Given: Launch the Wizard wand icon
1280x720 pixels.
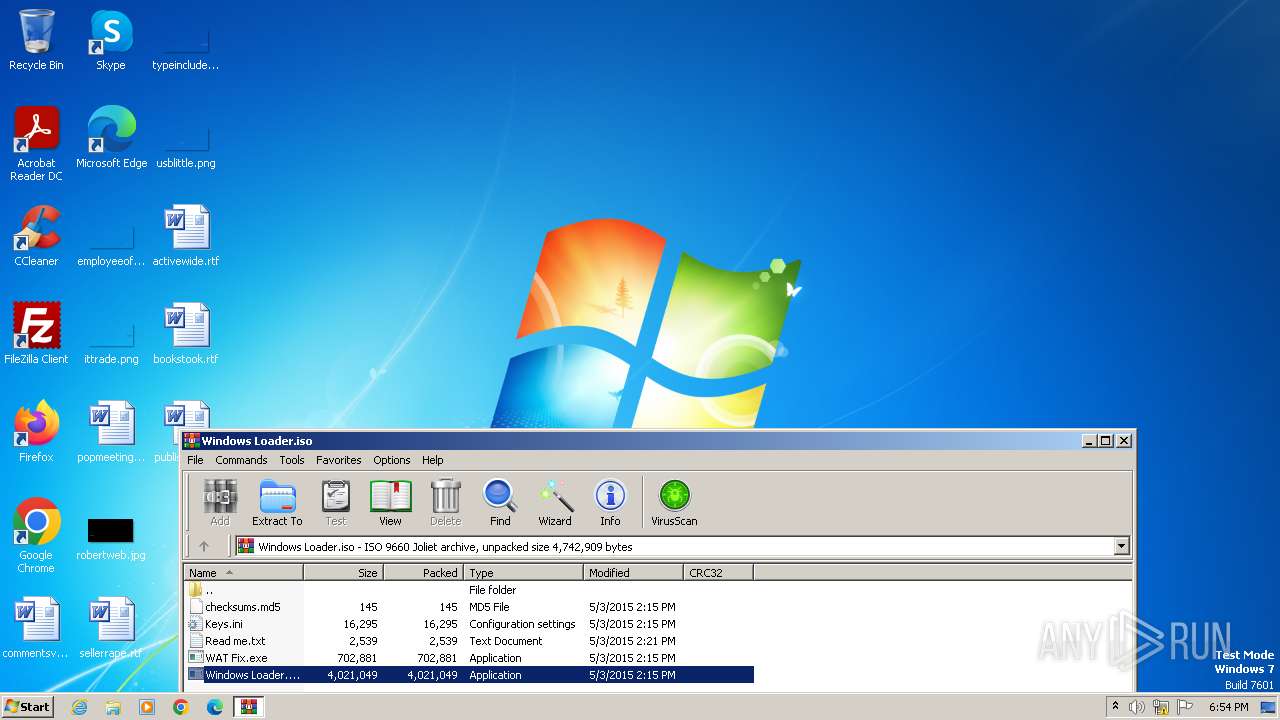Looking at the screenshot, I should 555,502.
